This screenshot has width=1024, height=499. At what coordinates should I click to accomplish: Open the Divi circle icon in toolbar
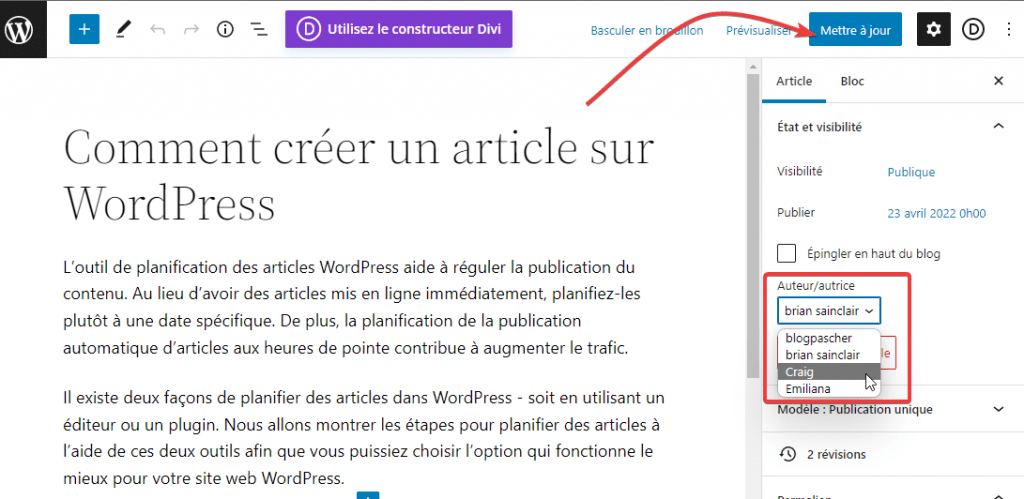click(x=973, y=29)
